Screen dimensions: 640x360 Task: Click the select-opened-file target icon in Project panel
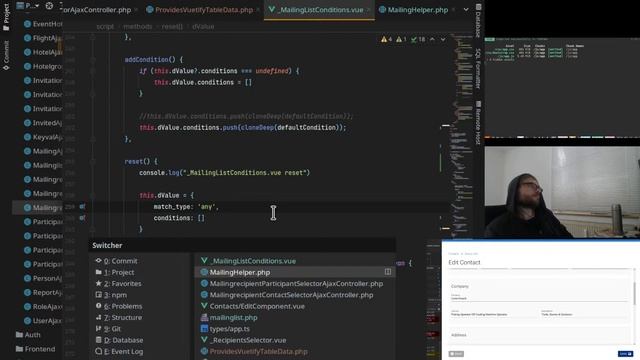49,6
